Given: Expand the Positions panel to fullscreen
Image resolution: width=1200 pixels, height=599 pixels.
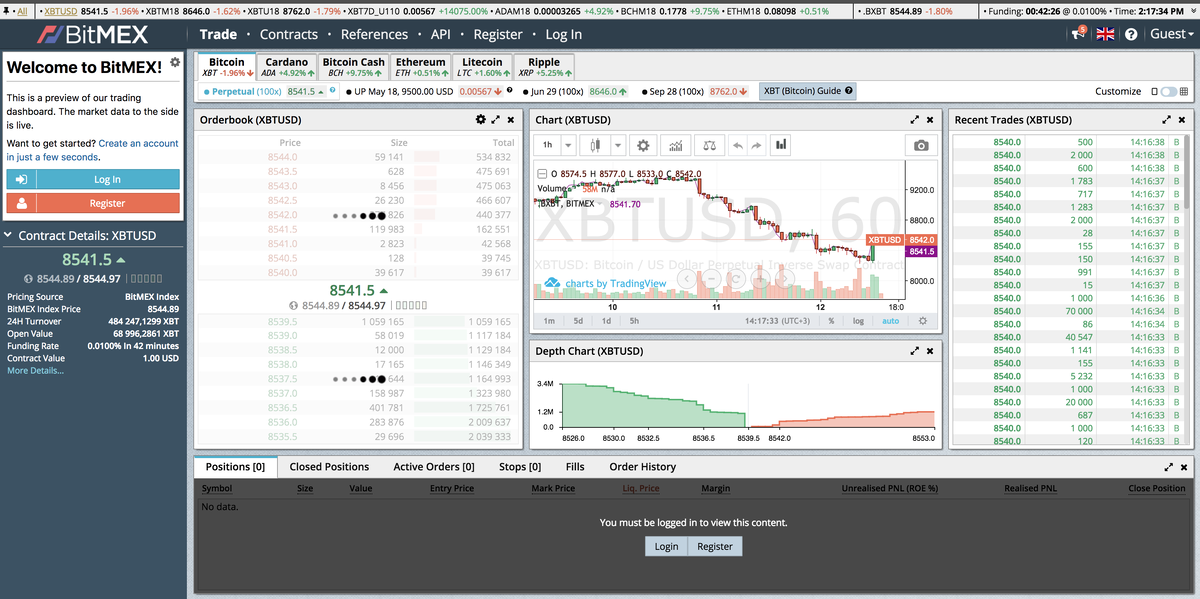Looking at the screenshot, I should tap(1169, 466).
